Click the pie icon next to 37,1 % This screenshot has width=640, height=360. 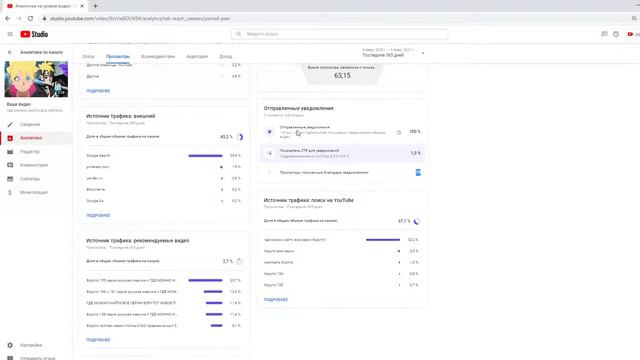pos(417,221)
